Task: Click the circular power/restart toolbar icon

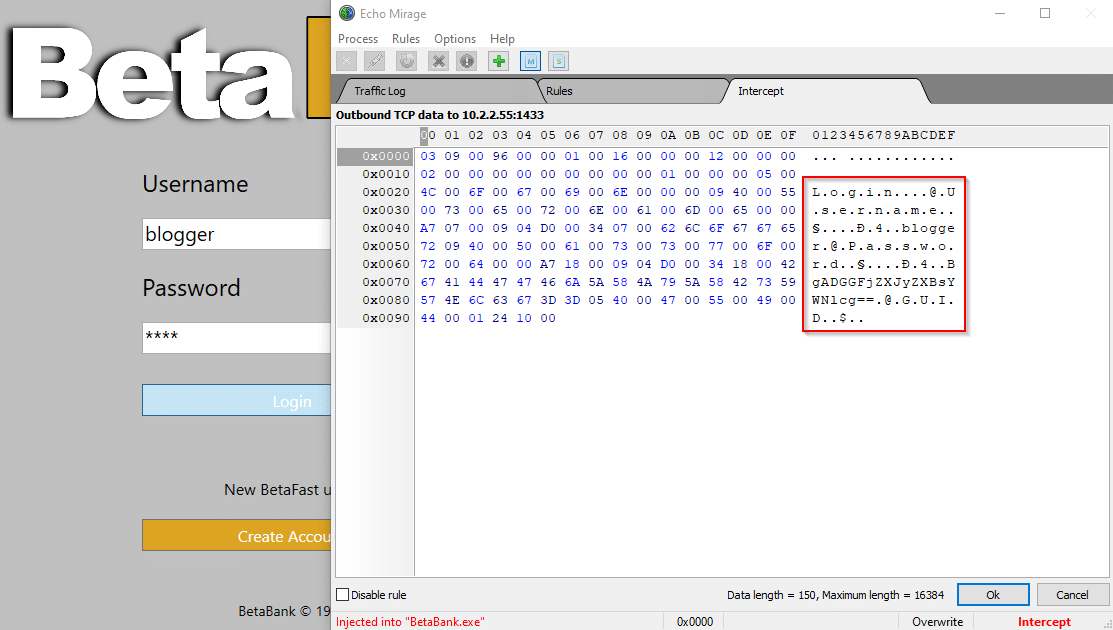Action: (407, 61)
